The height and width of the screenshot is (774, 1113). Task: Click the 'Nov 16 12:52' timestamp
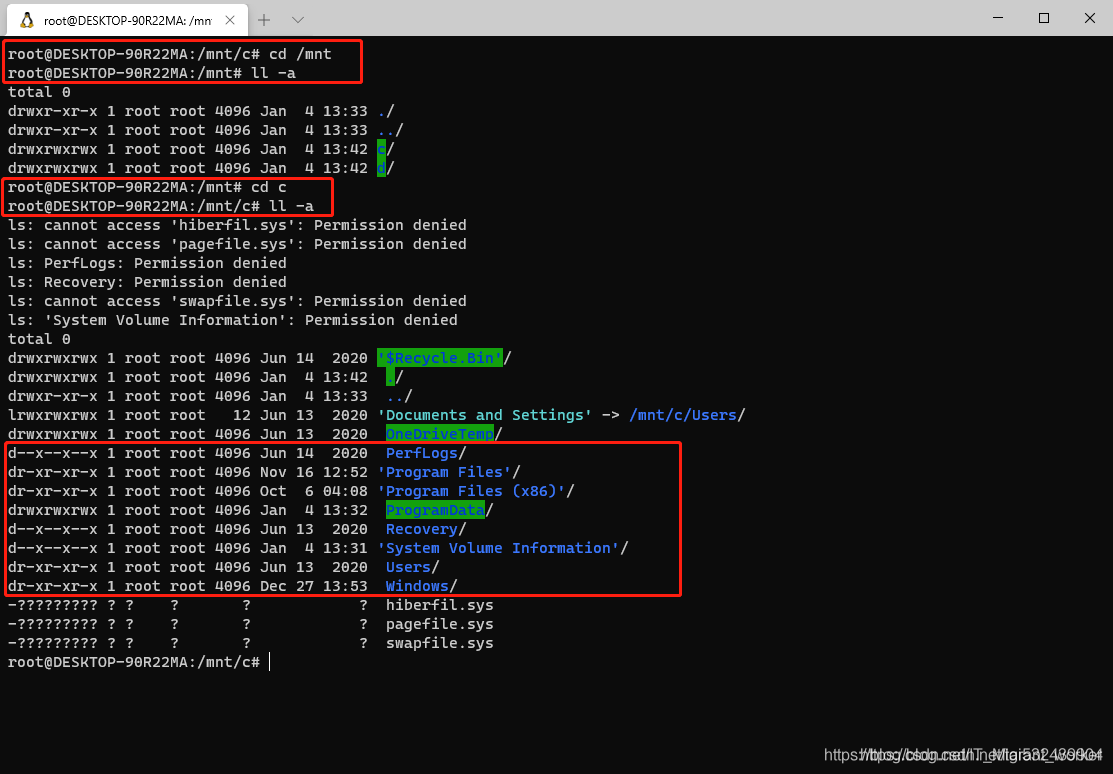point(314,472)
